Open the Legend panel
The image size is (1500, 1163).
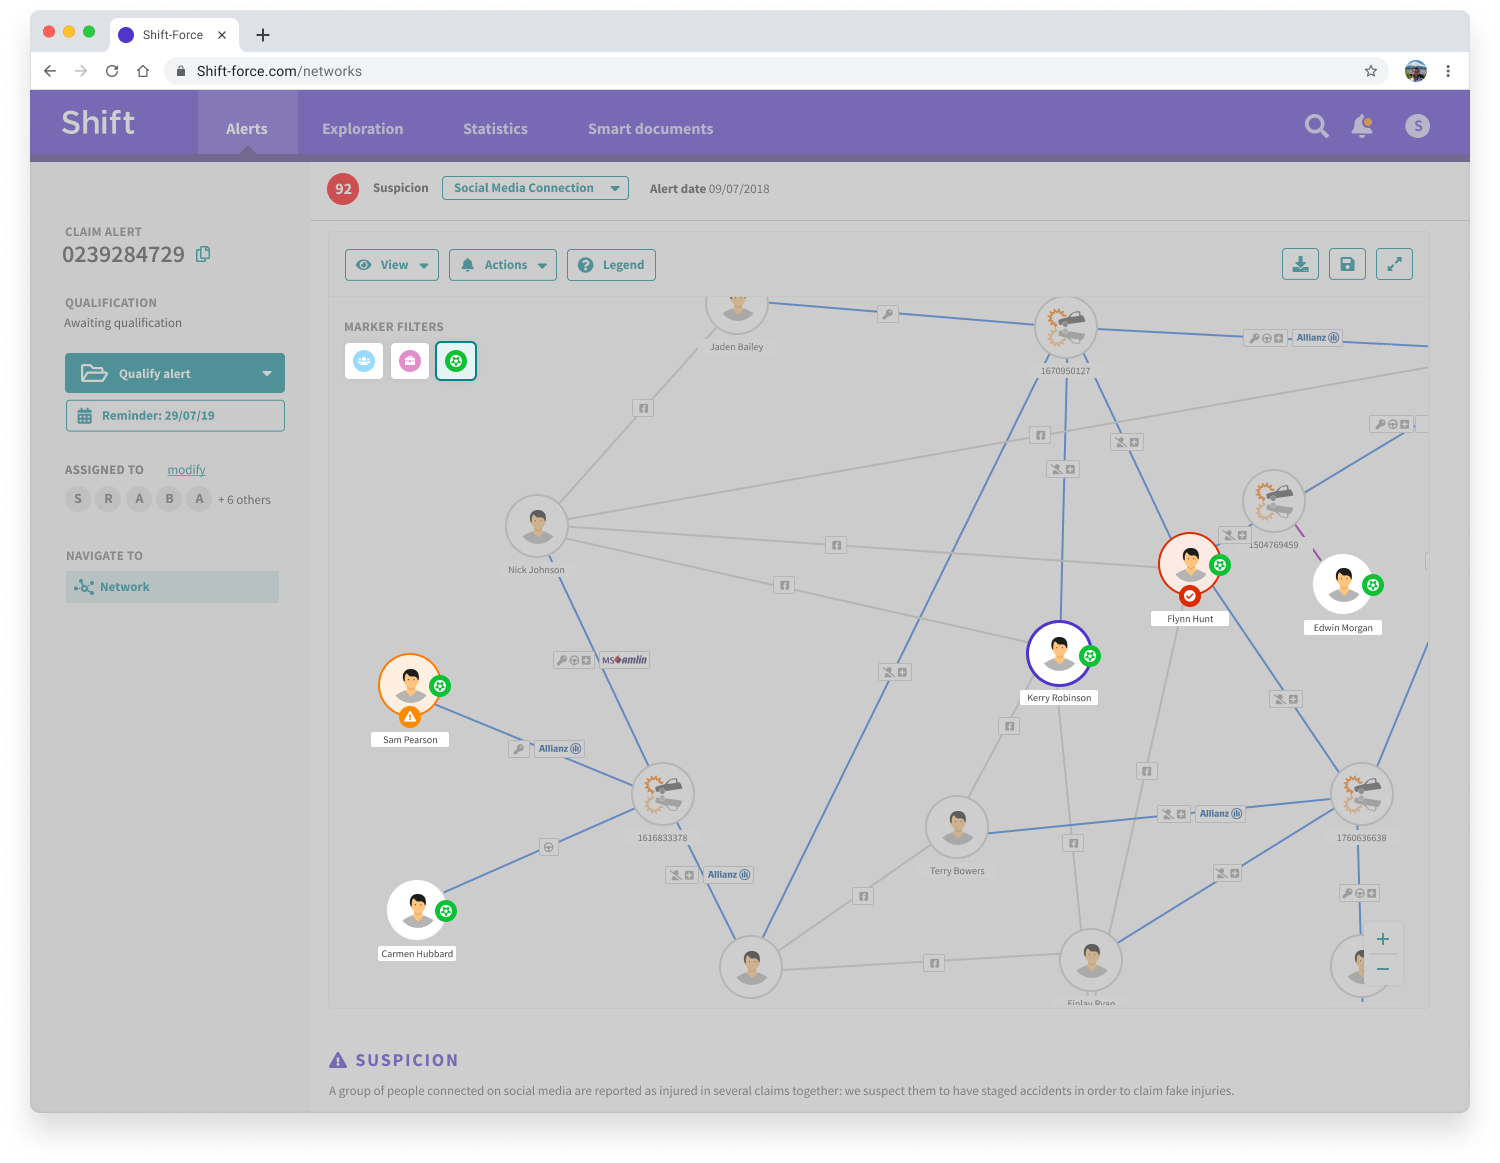click(x=611, y=265)
